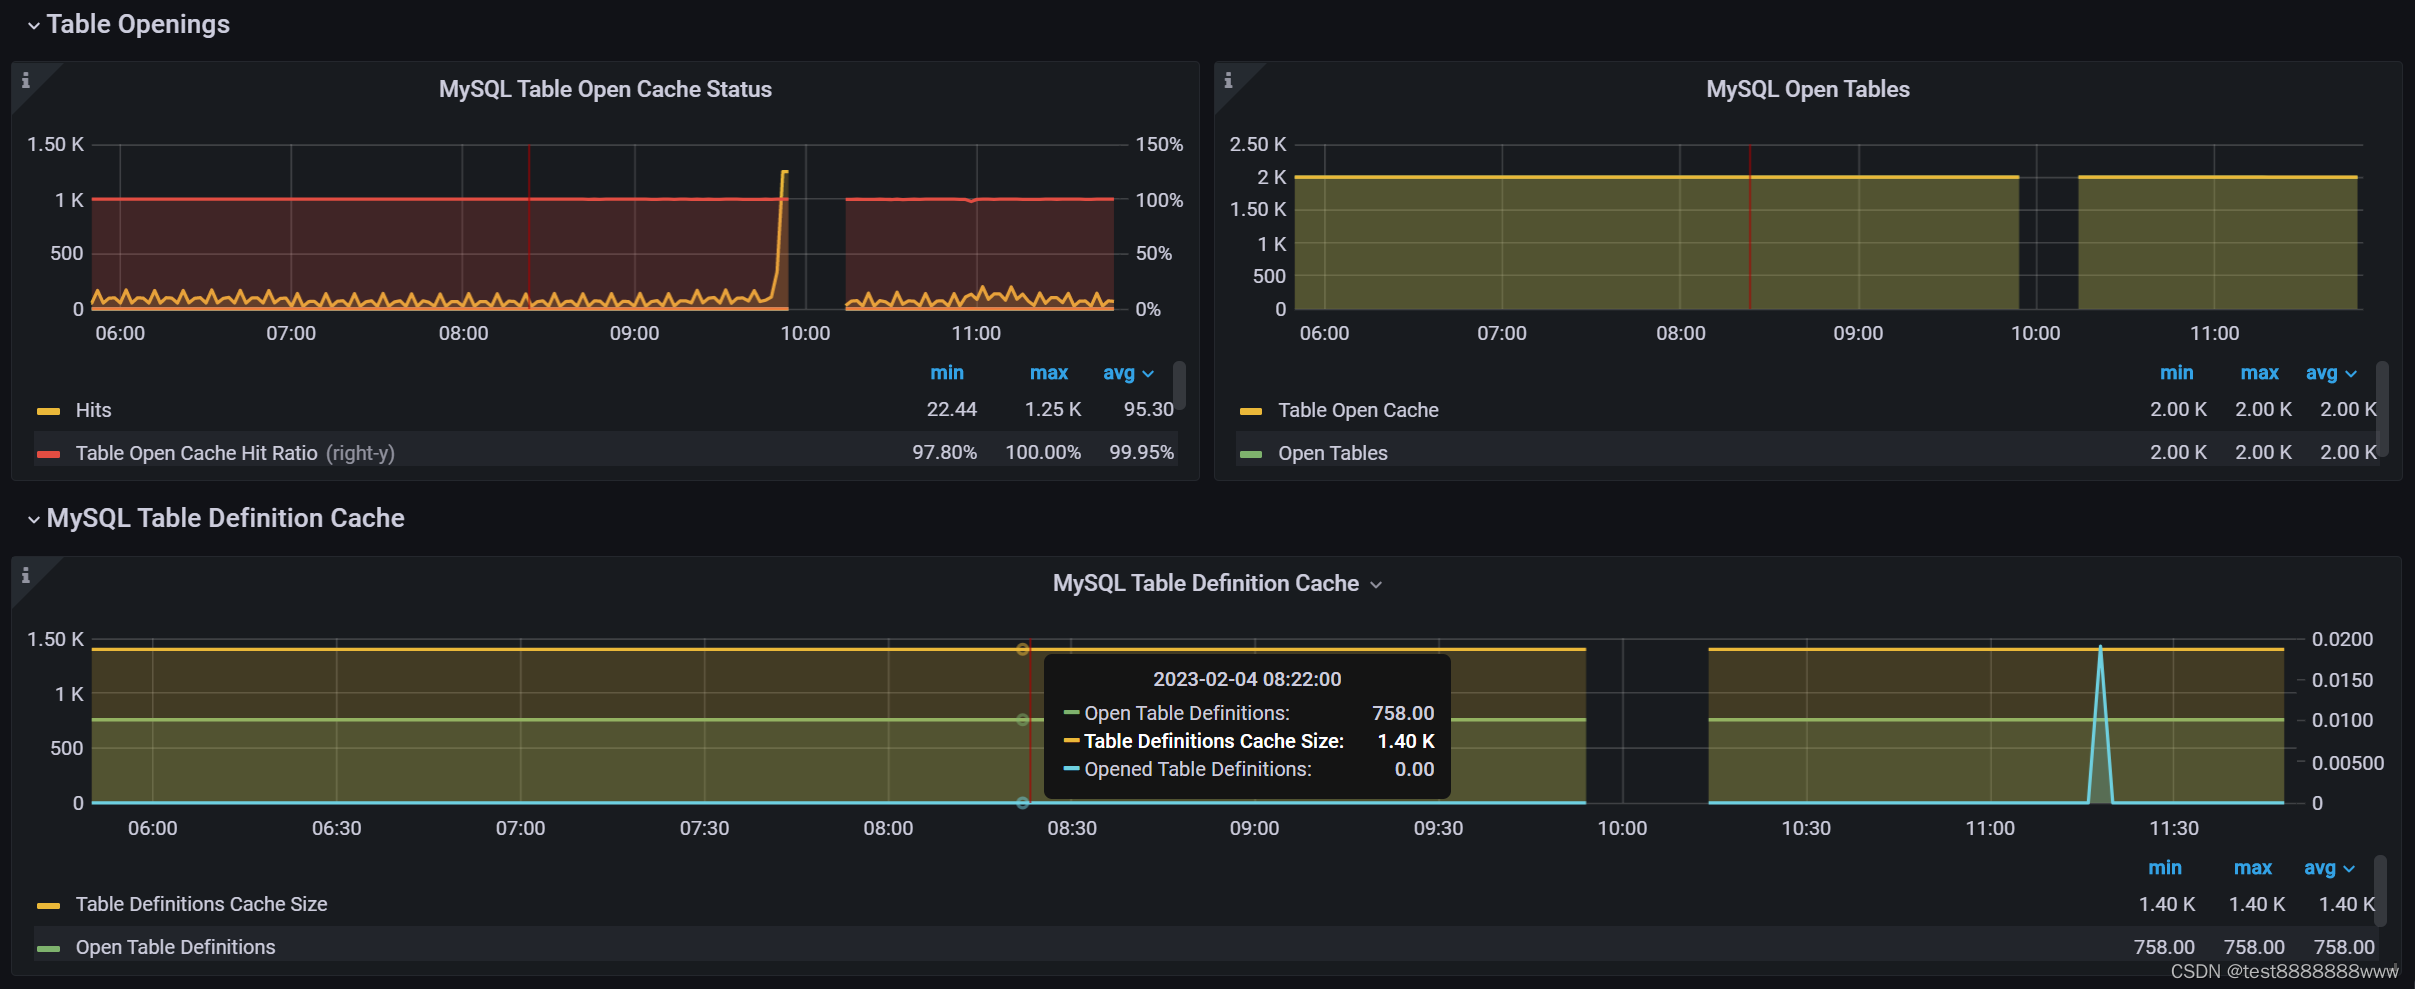The width and height of the screenshot is (2415, 989).
Task: Click the Table Definition Cache legend scrollbar
Action: click(x=2381, y=891)
